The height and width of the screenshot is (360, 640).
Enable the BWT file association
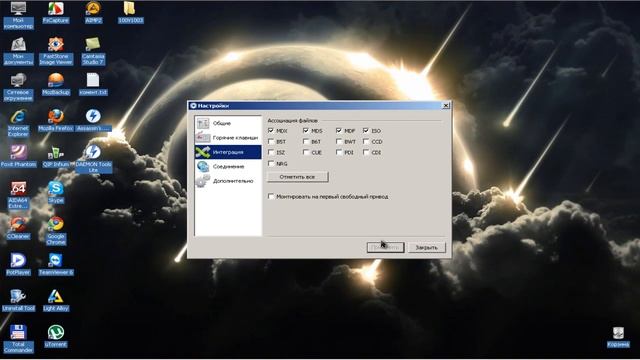pyautogui.click(x=339, y=141)
